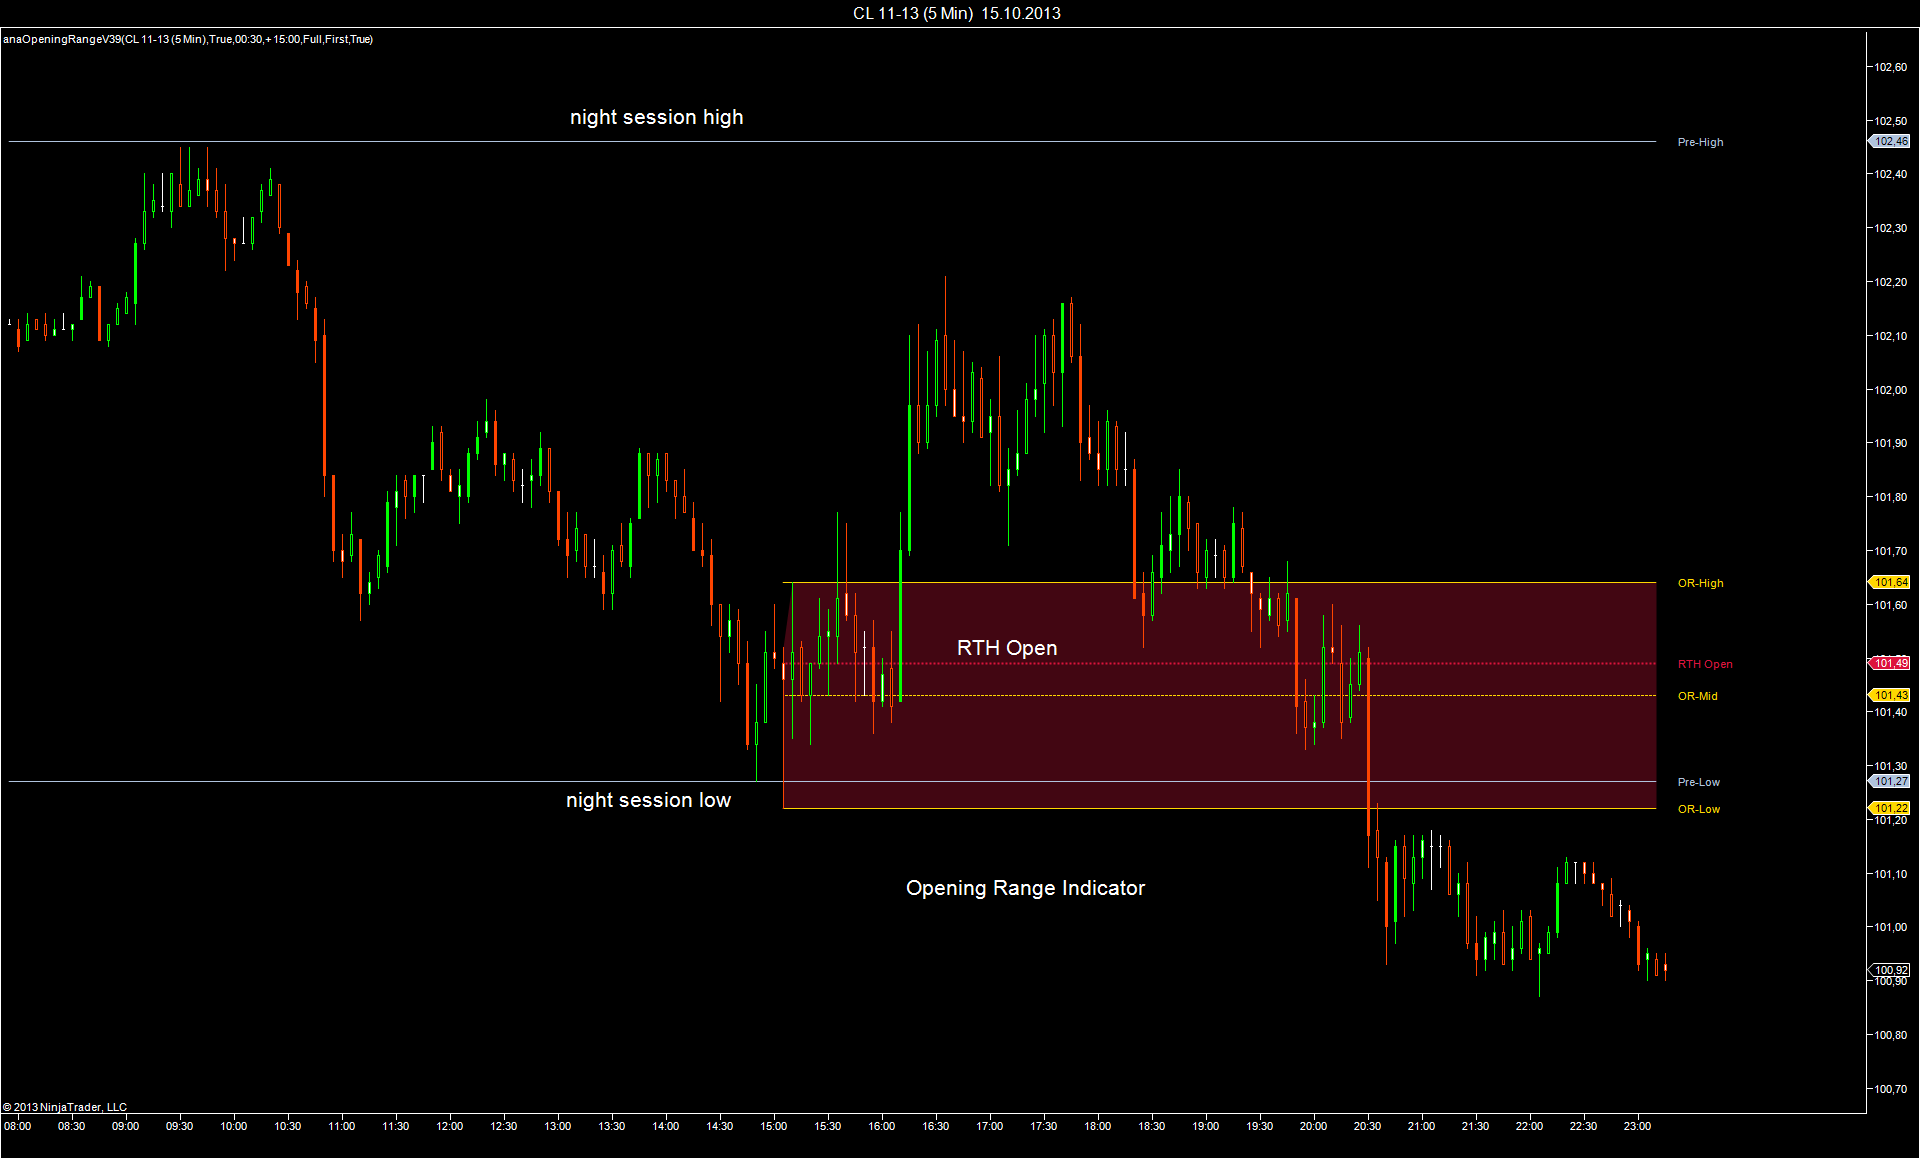Select the anaOpeningRangeV39 indicator label

(188, 39)
